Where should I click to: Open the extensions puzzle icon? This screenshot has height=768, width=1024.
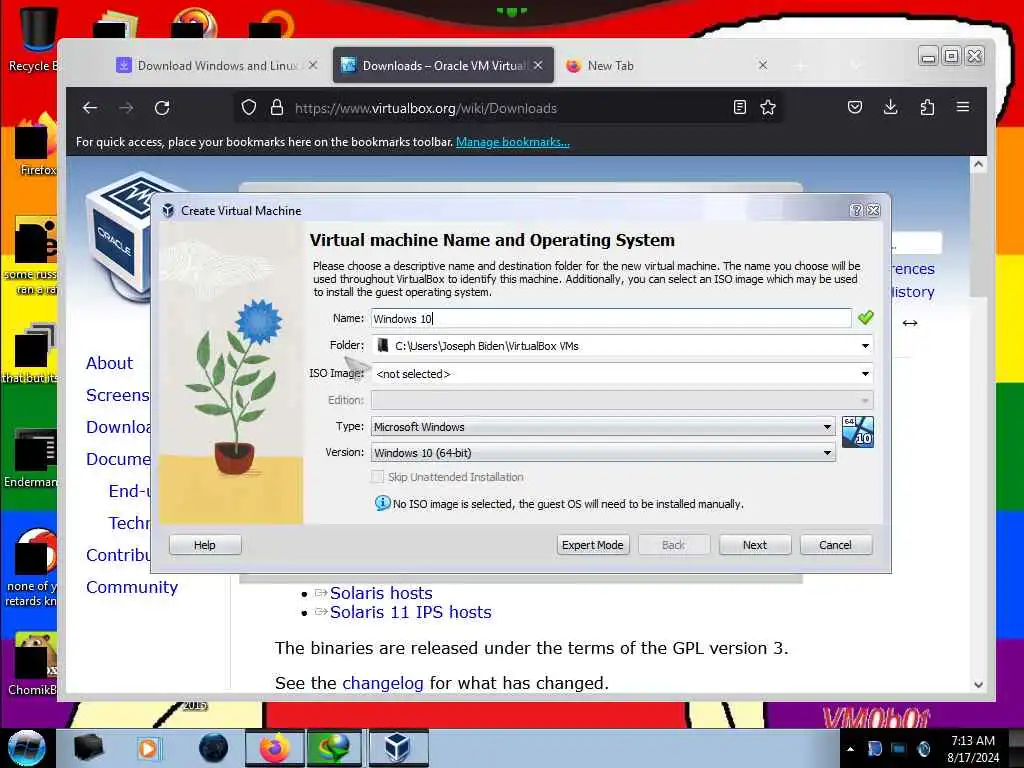927,107
